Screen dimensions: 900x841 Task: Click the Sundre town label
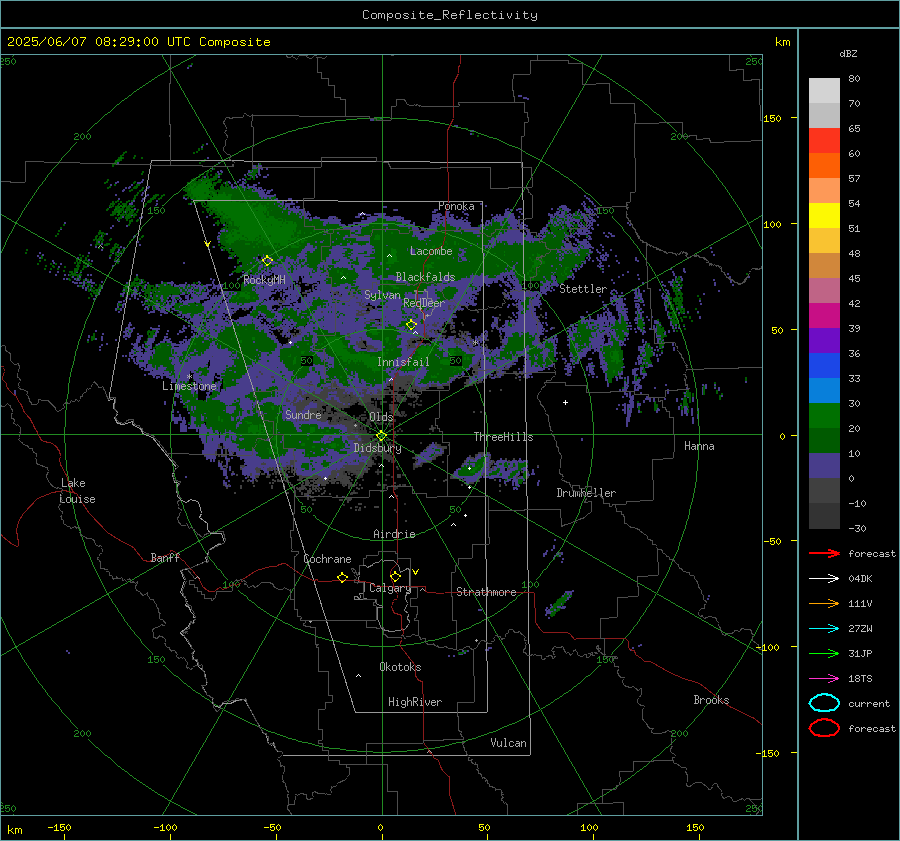[303, 414]
